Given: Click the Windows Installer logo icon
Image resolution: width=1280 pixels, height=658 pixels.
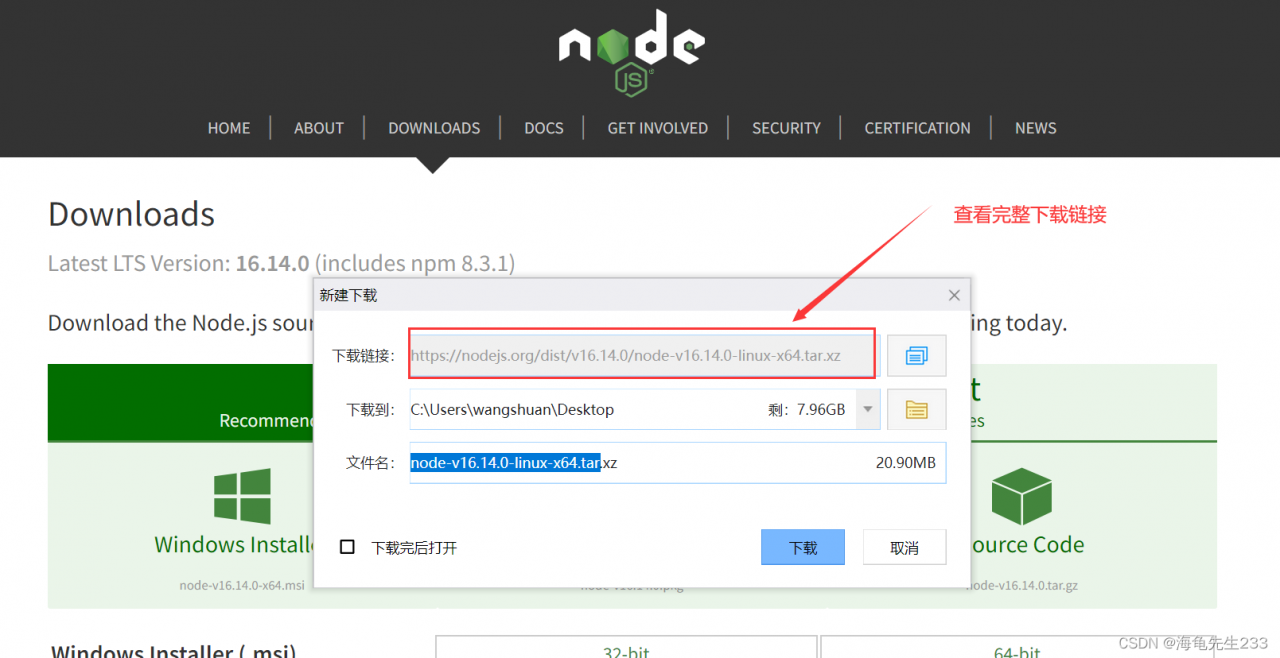Looking at the screenshot, I should click(242, 497).
